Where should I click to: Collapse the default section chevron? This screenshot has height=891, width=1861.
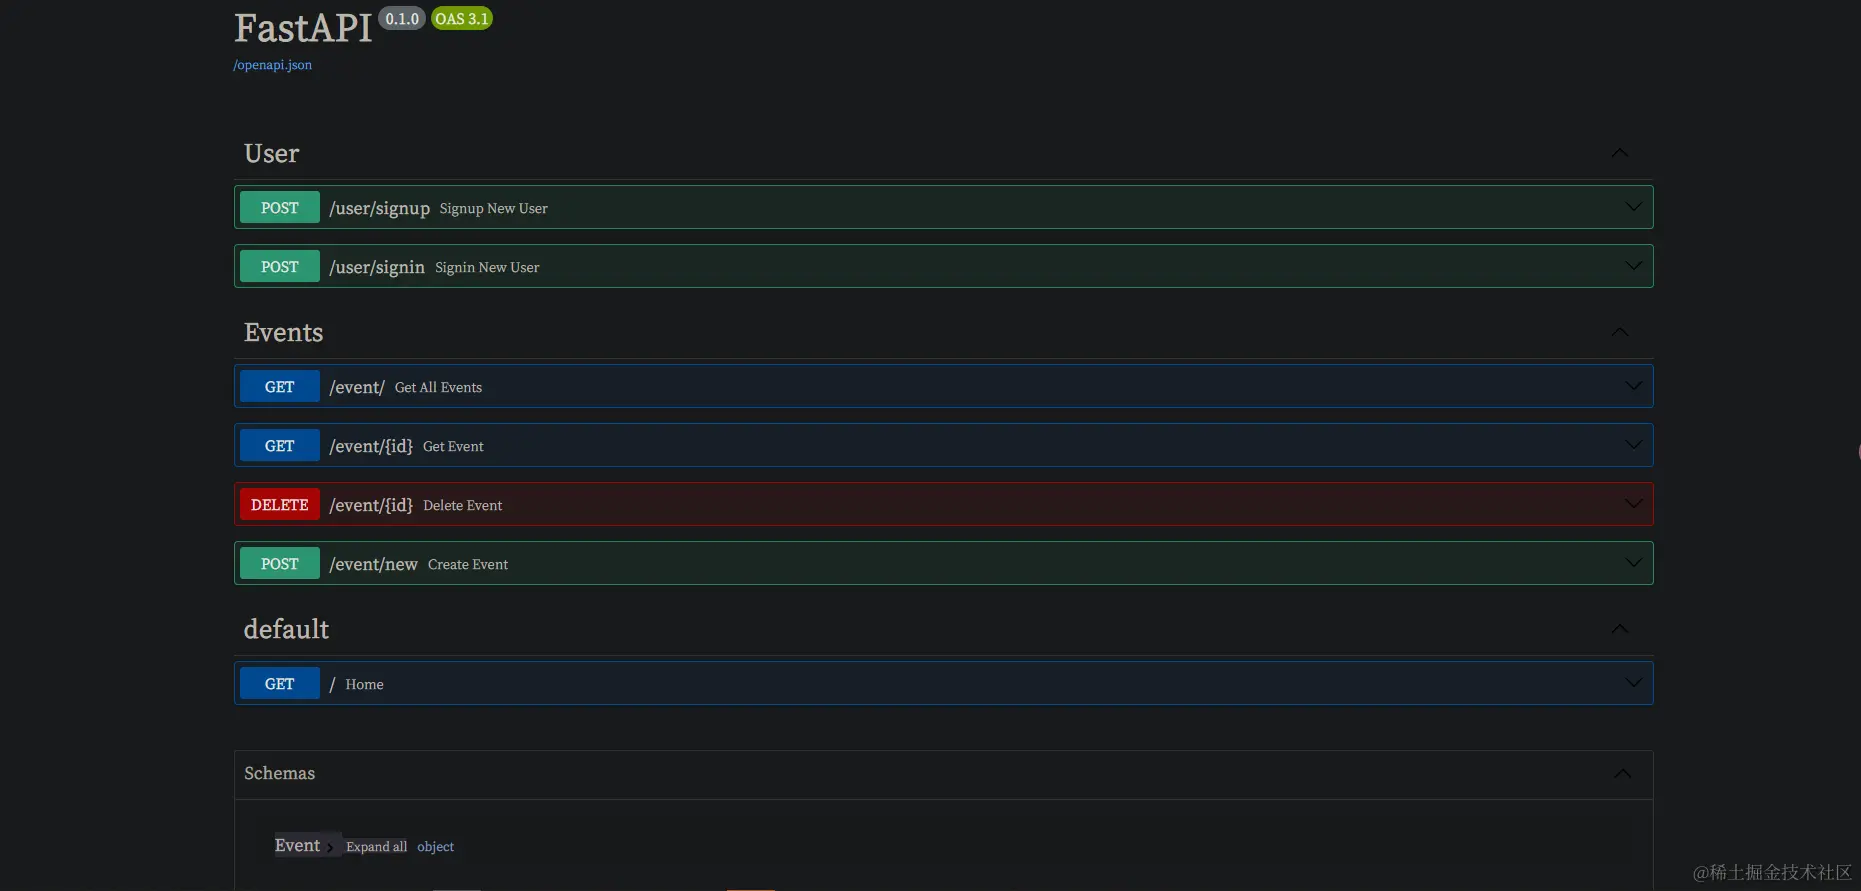[1620, 629]
